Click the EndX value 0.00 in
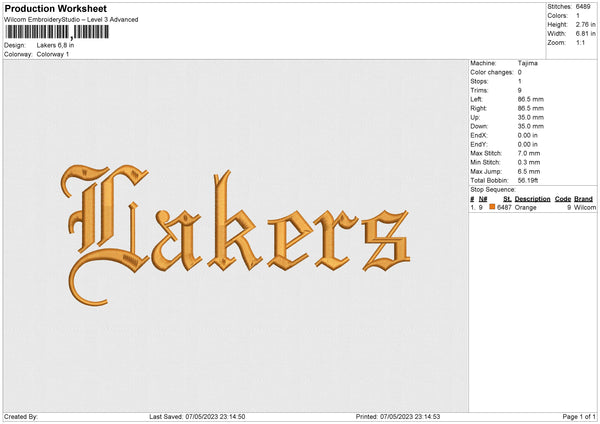 (528, 135)
